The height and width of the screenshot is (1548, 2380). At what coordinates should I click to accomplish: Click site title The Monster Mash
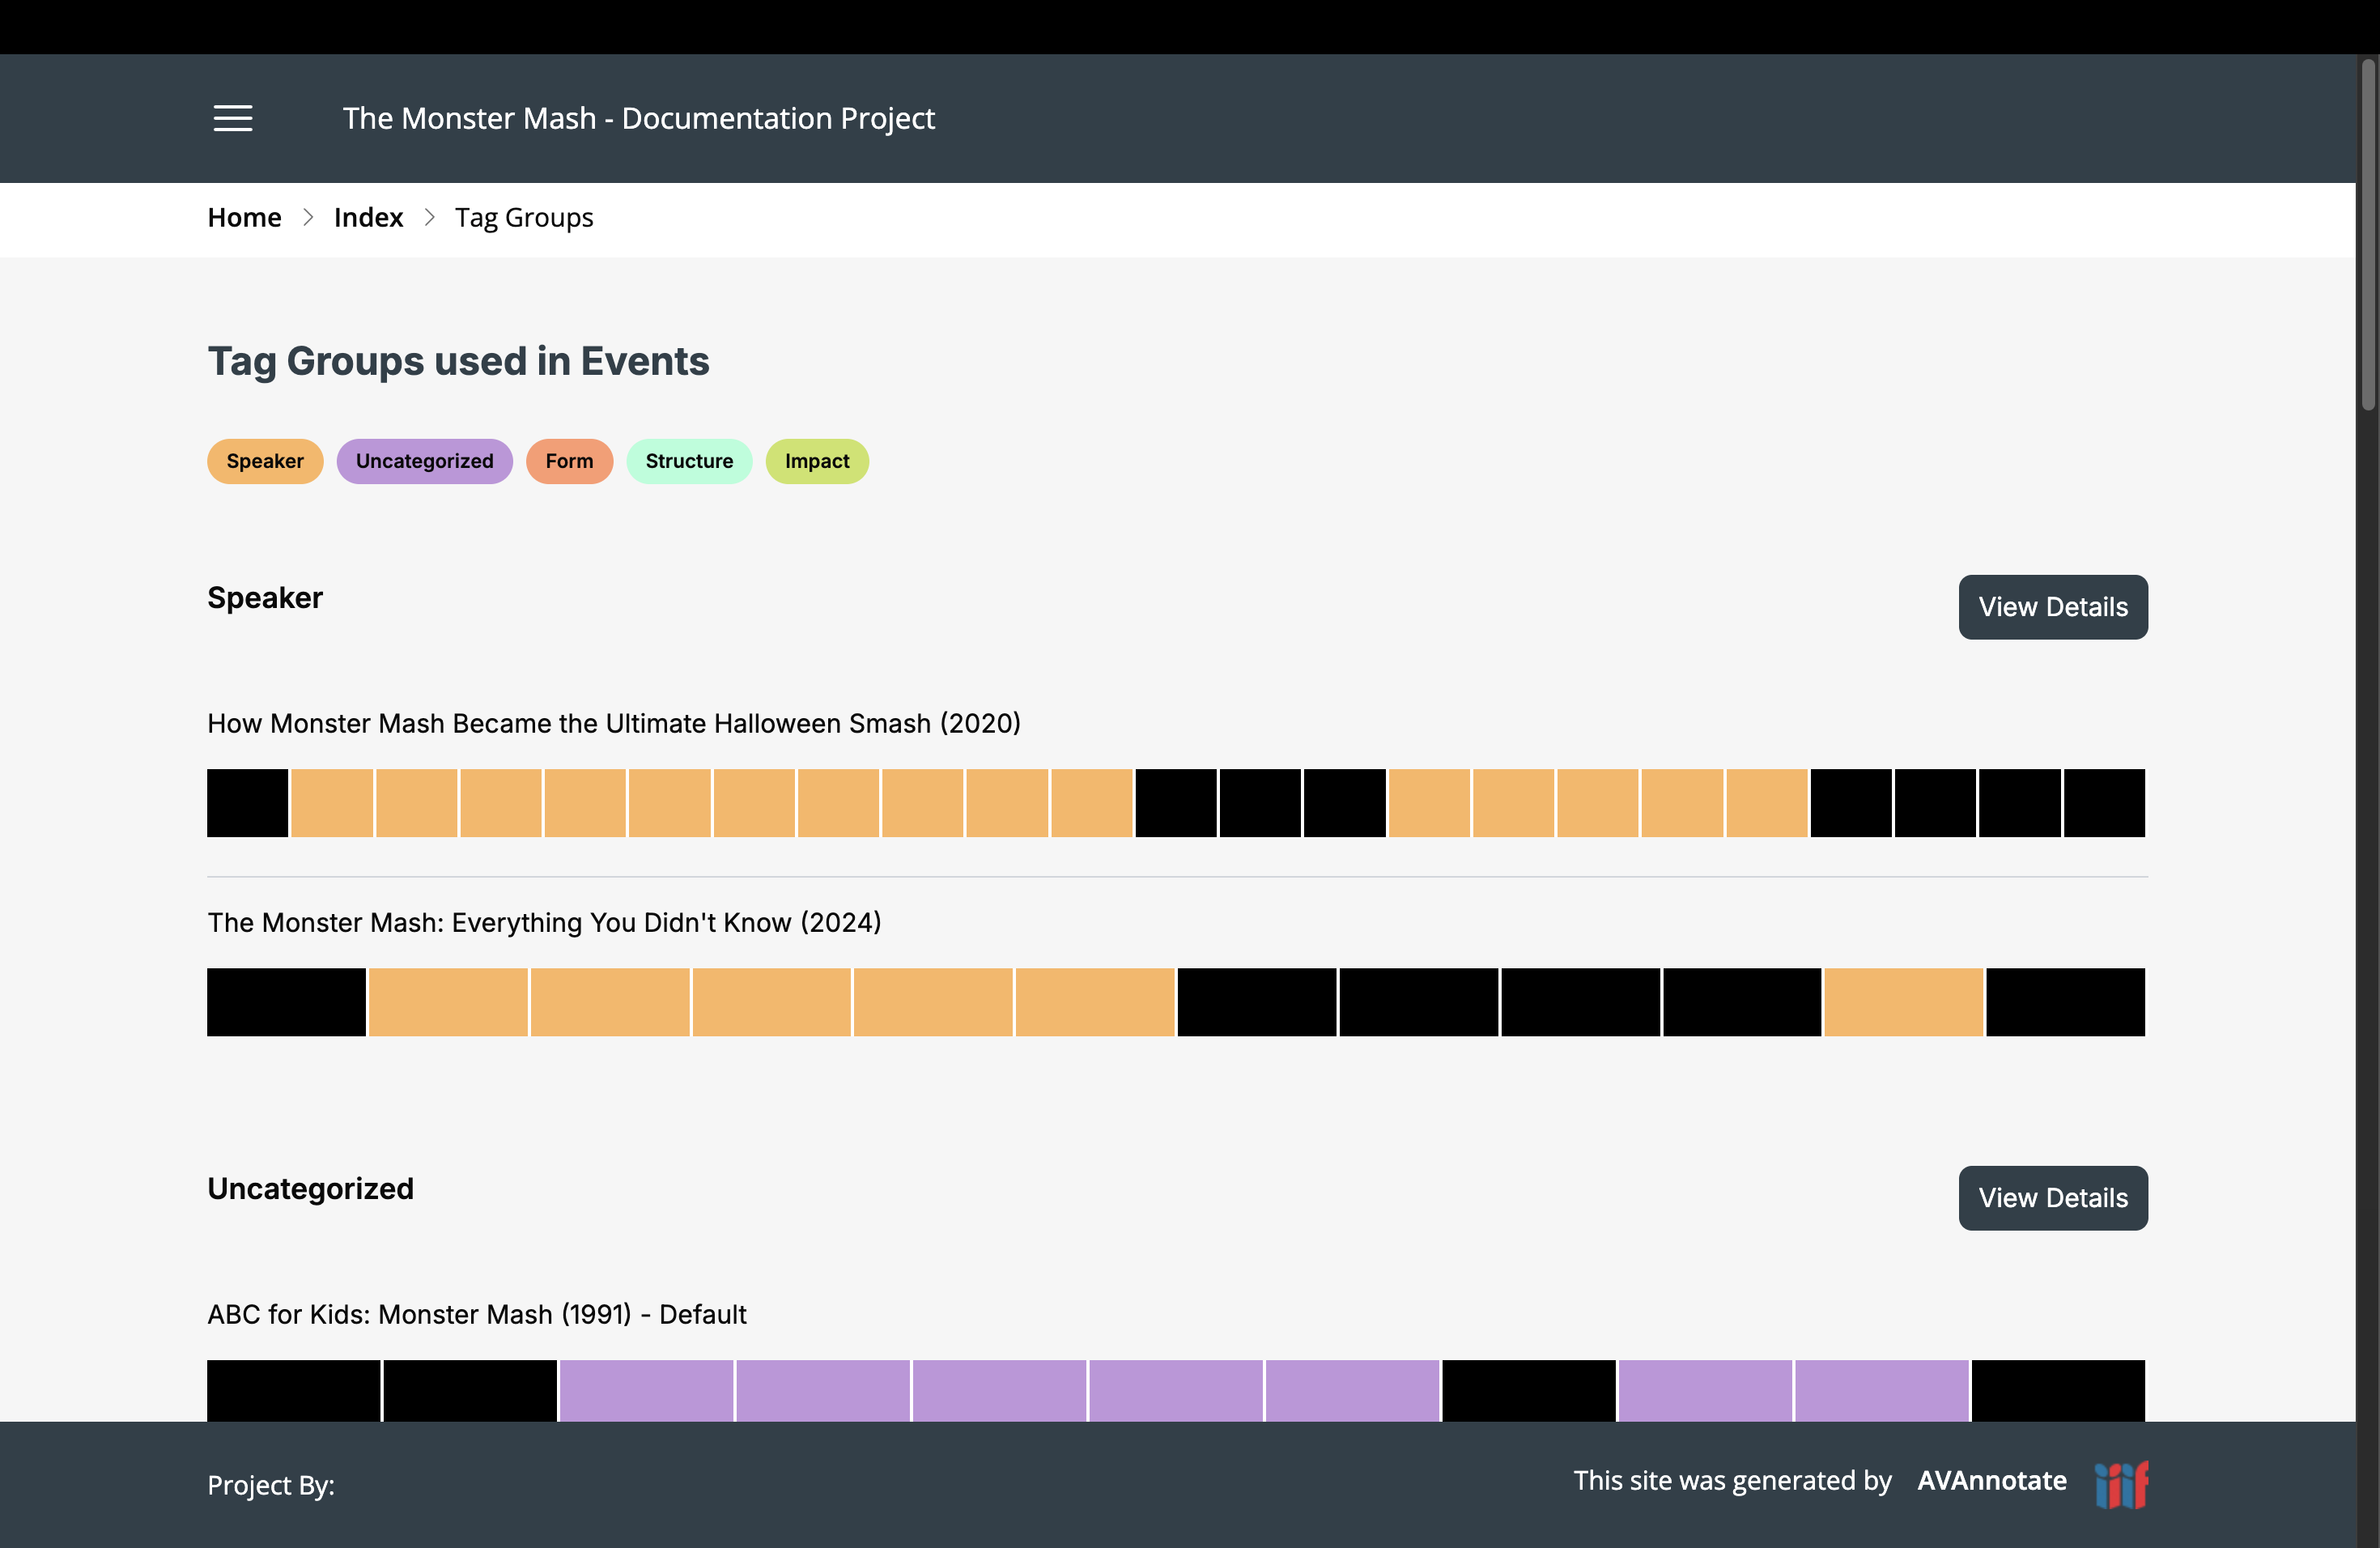[x=638, y=118]
